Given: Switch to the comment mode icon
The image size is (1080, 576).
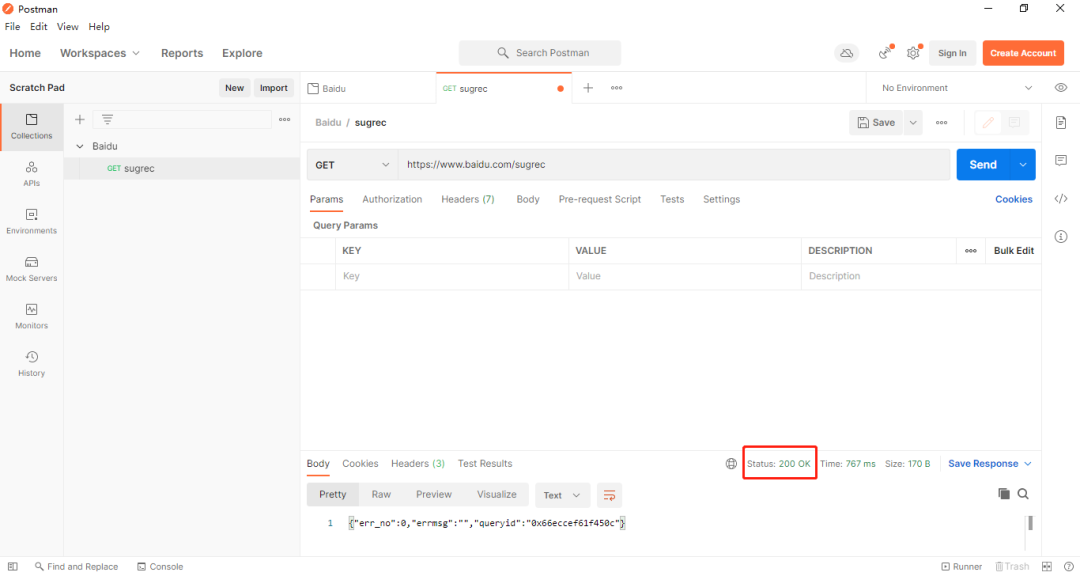Looking at the screenshot, I should coord(1015,123).
